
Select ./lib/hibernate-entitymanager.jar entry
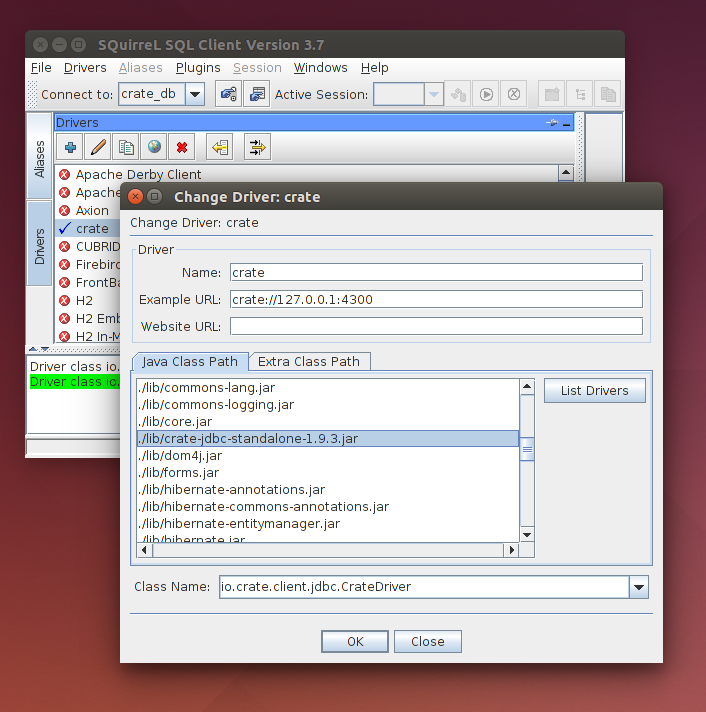[328, 524]
